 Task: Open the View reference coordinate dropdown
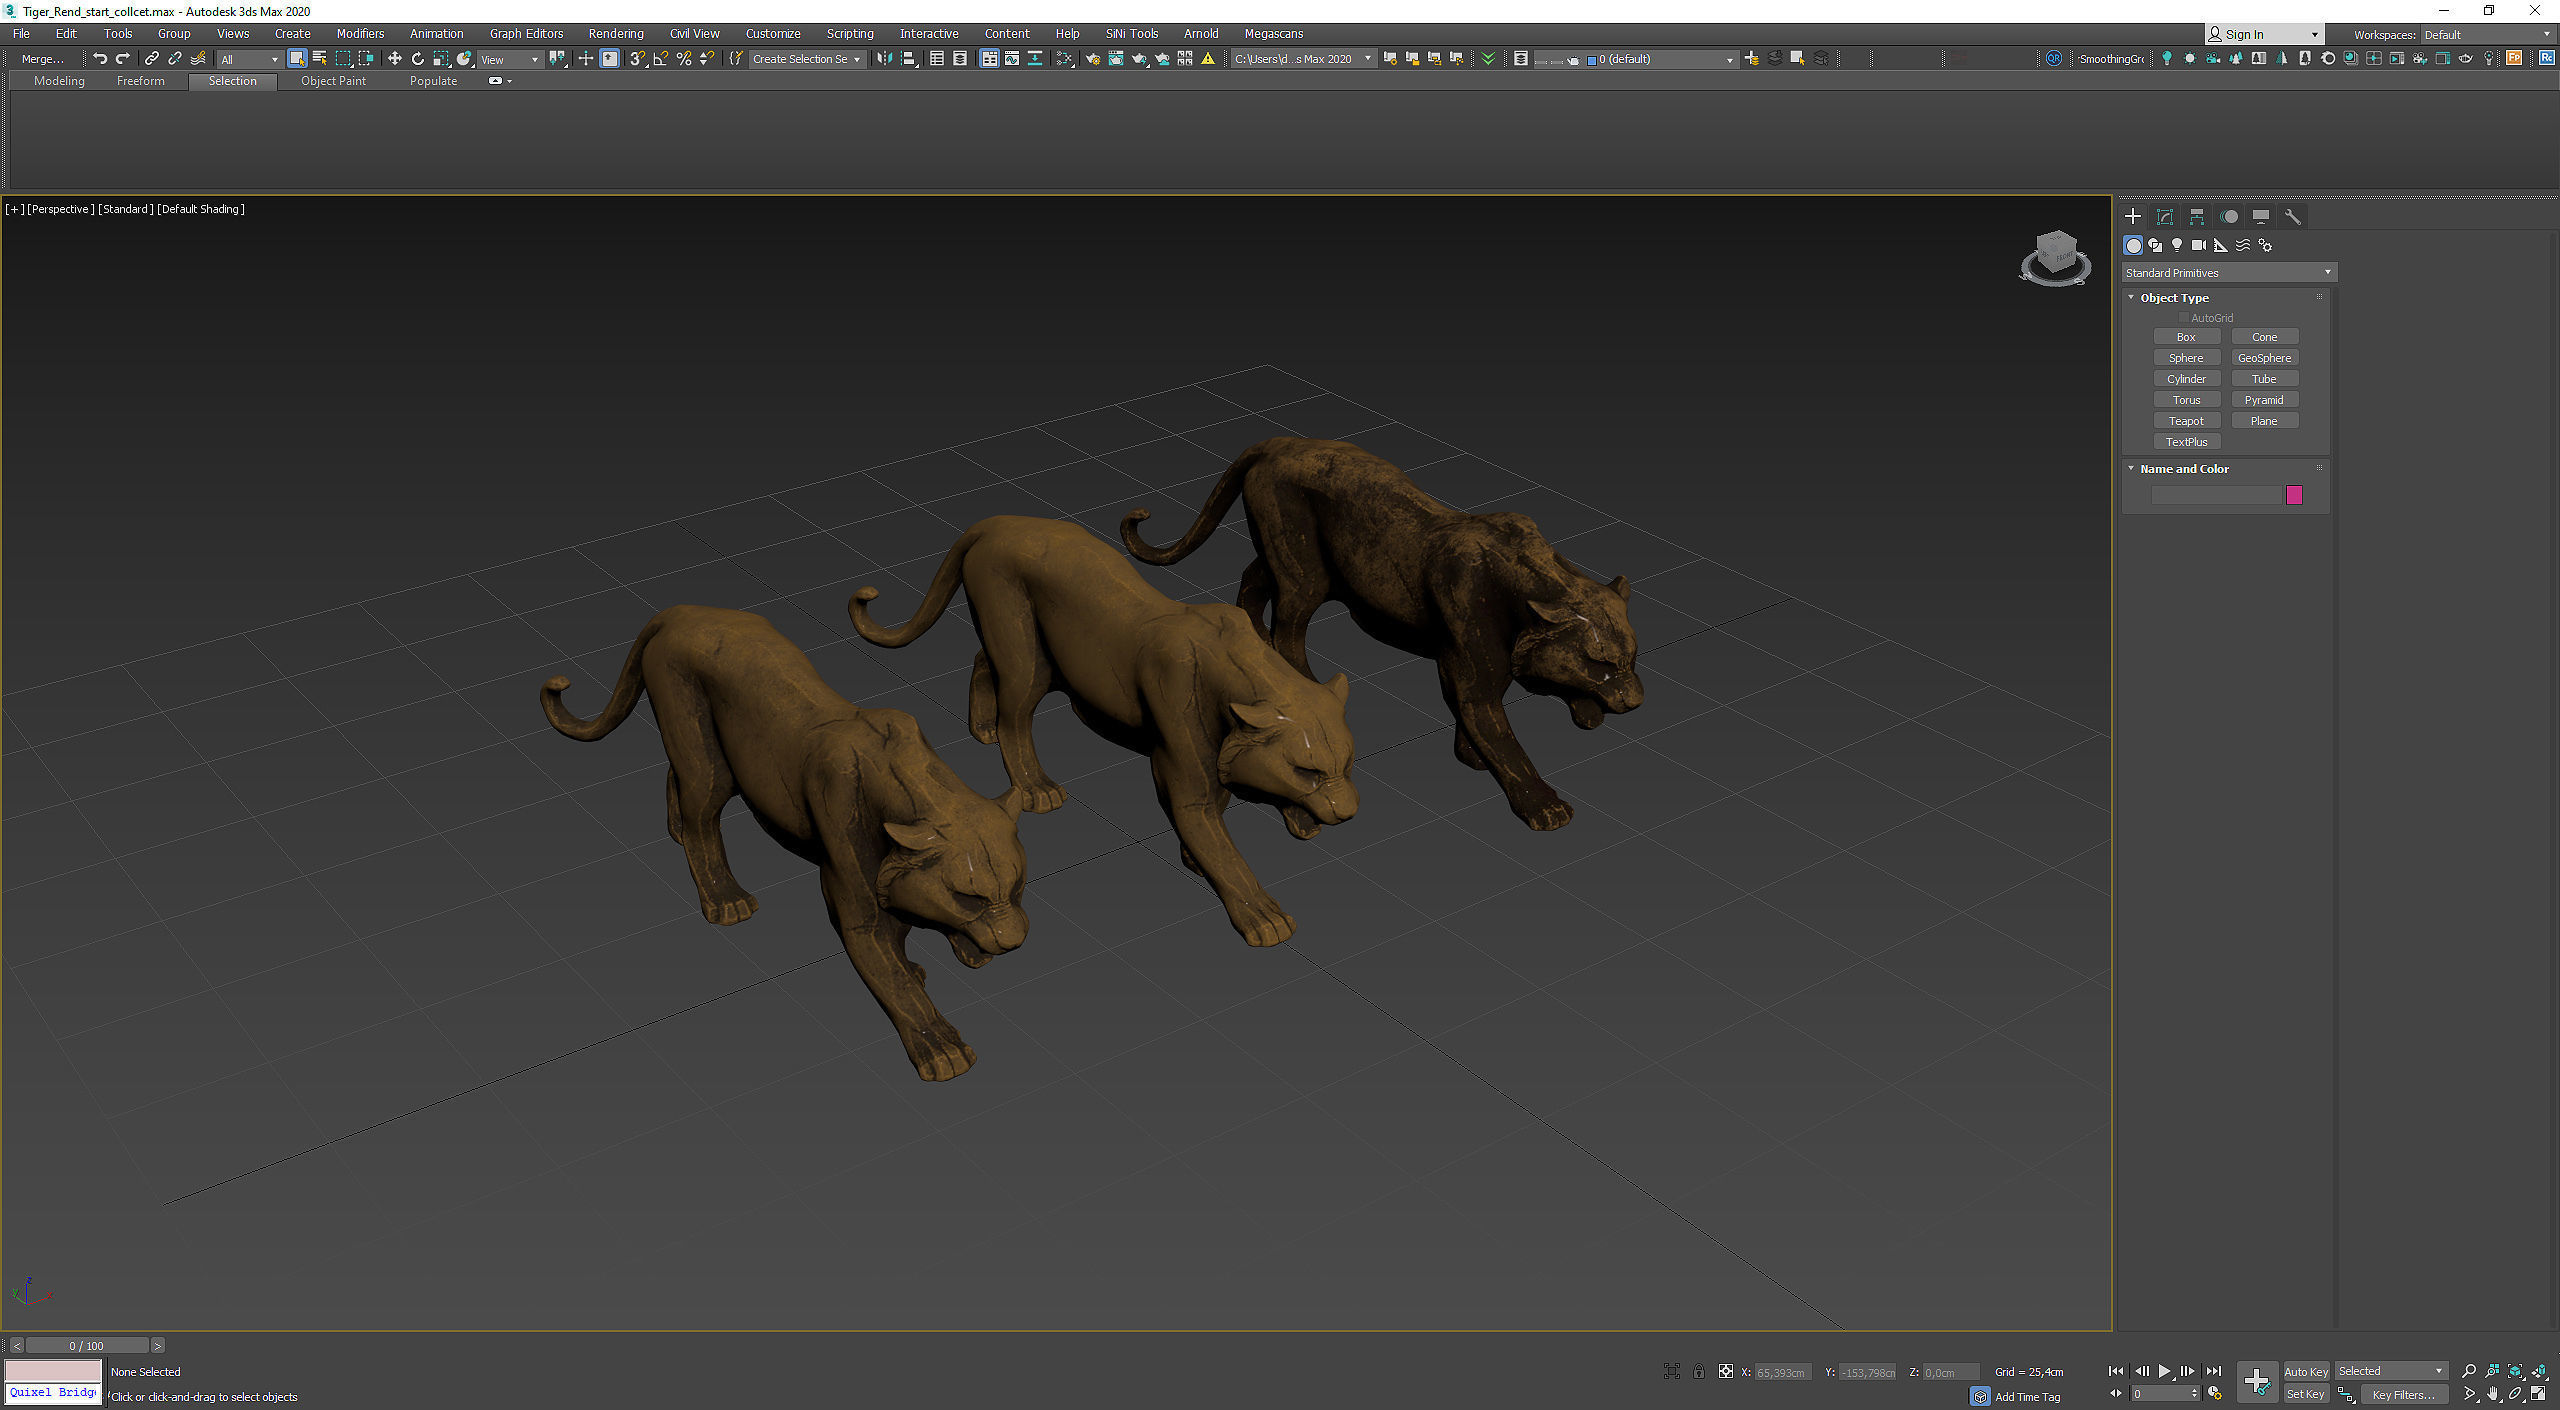(x=509, y=59)
